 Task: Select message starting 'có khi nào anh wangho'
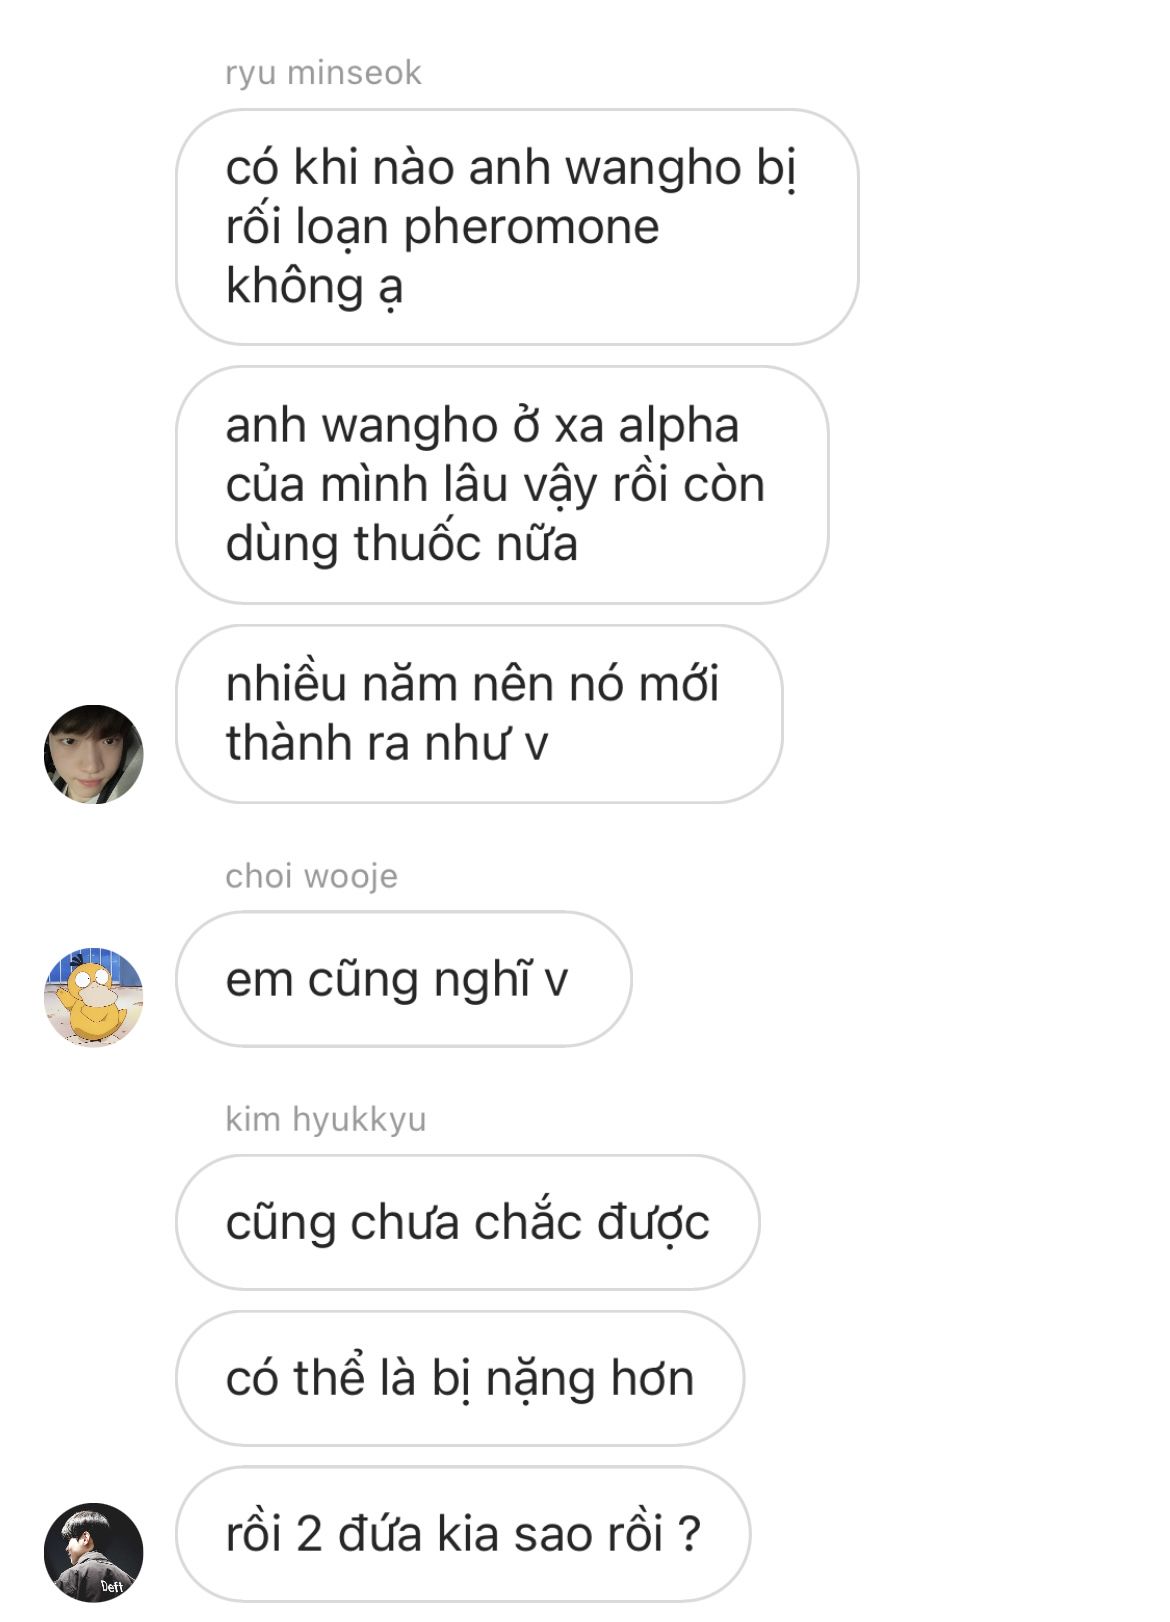click(x=517, y=227)
